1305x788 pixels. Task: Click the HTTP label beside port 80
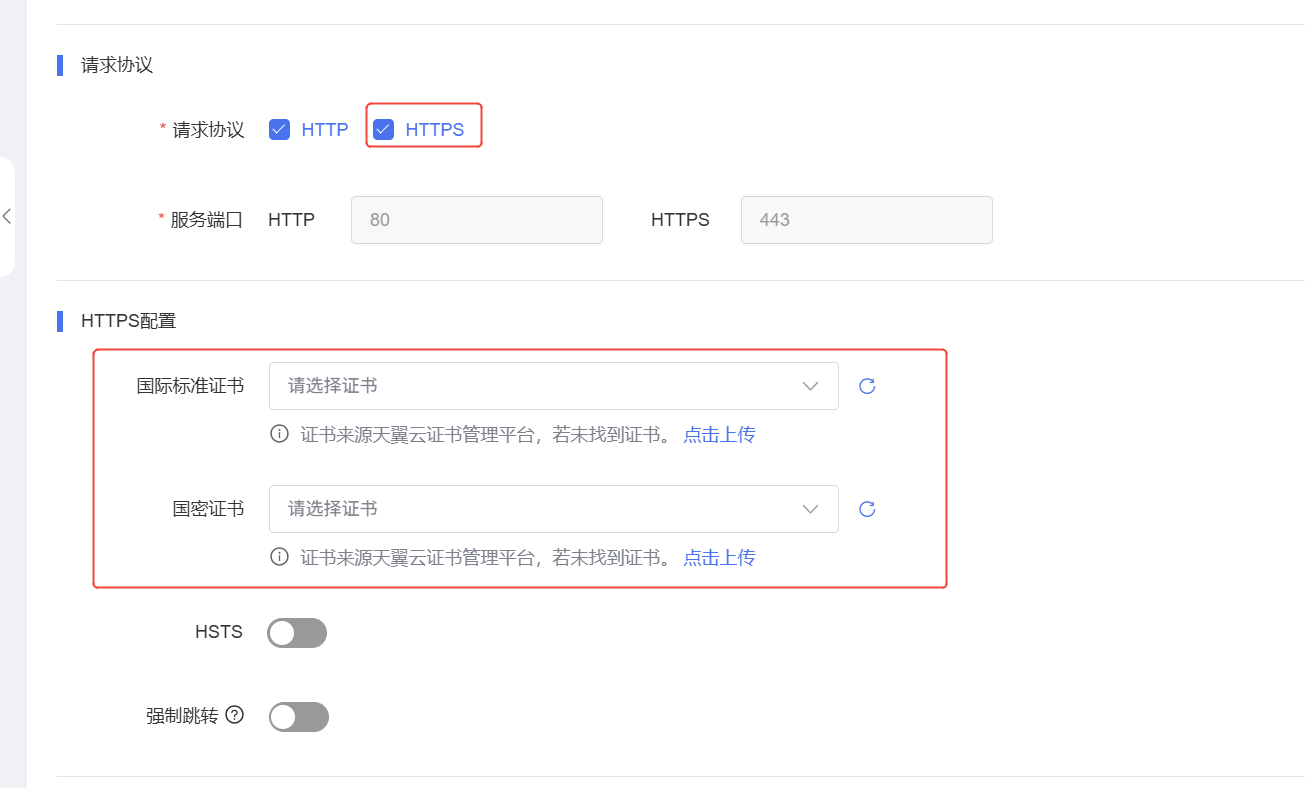click(291, 220)
